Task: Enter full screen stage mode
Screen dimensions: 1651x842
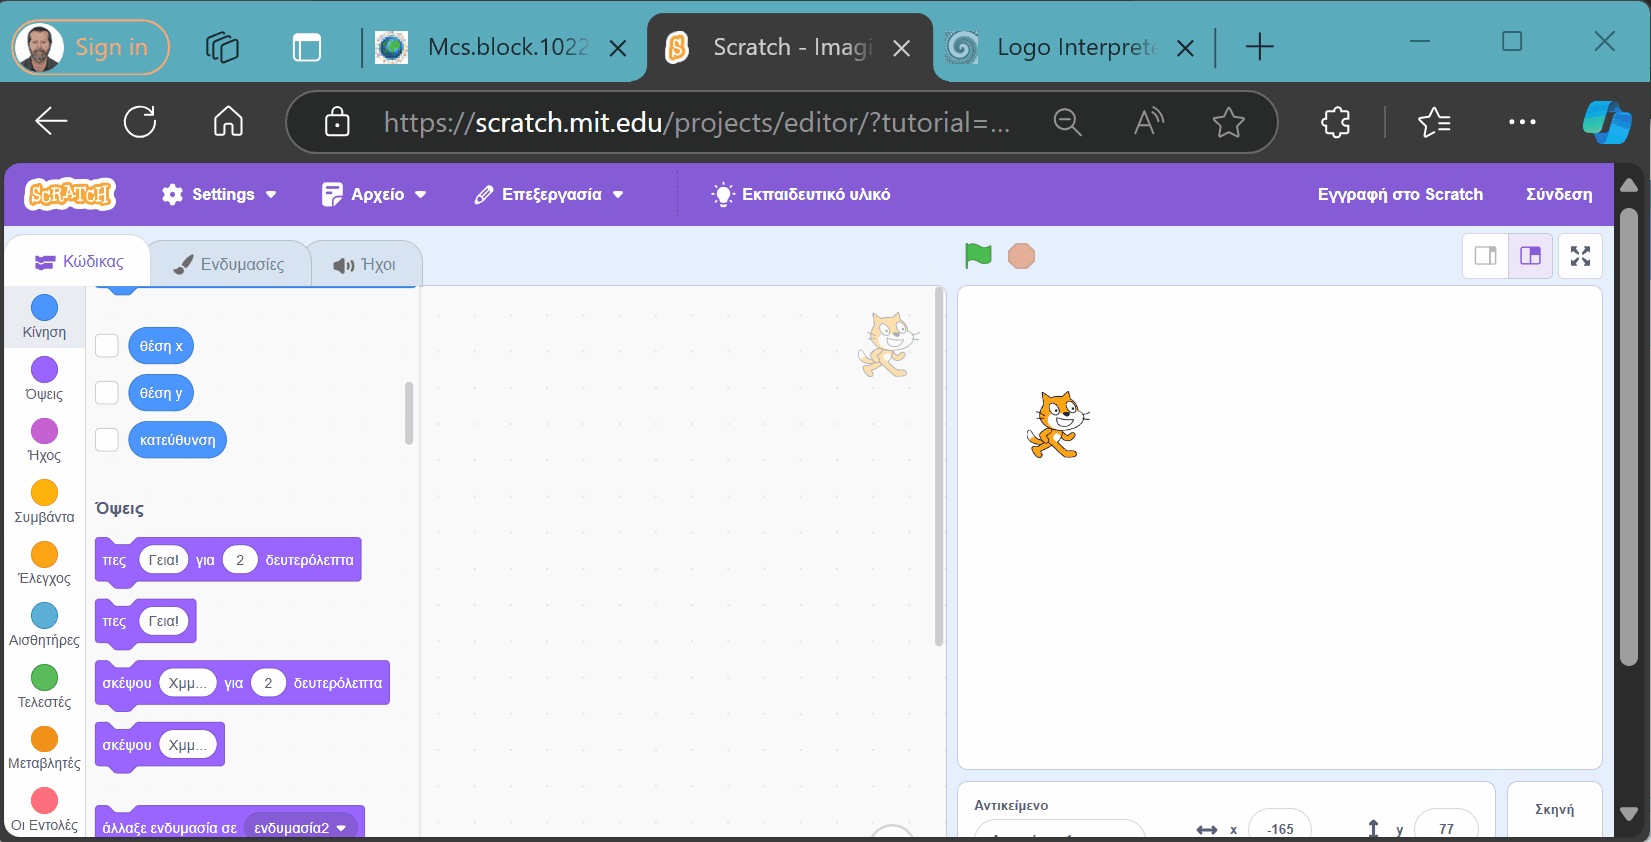Action: [1580, 256]
